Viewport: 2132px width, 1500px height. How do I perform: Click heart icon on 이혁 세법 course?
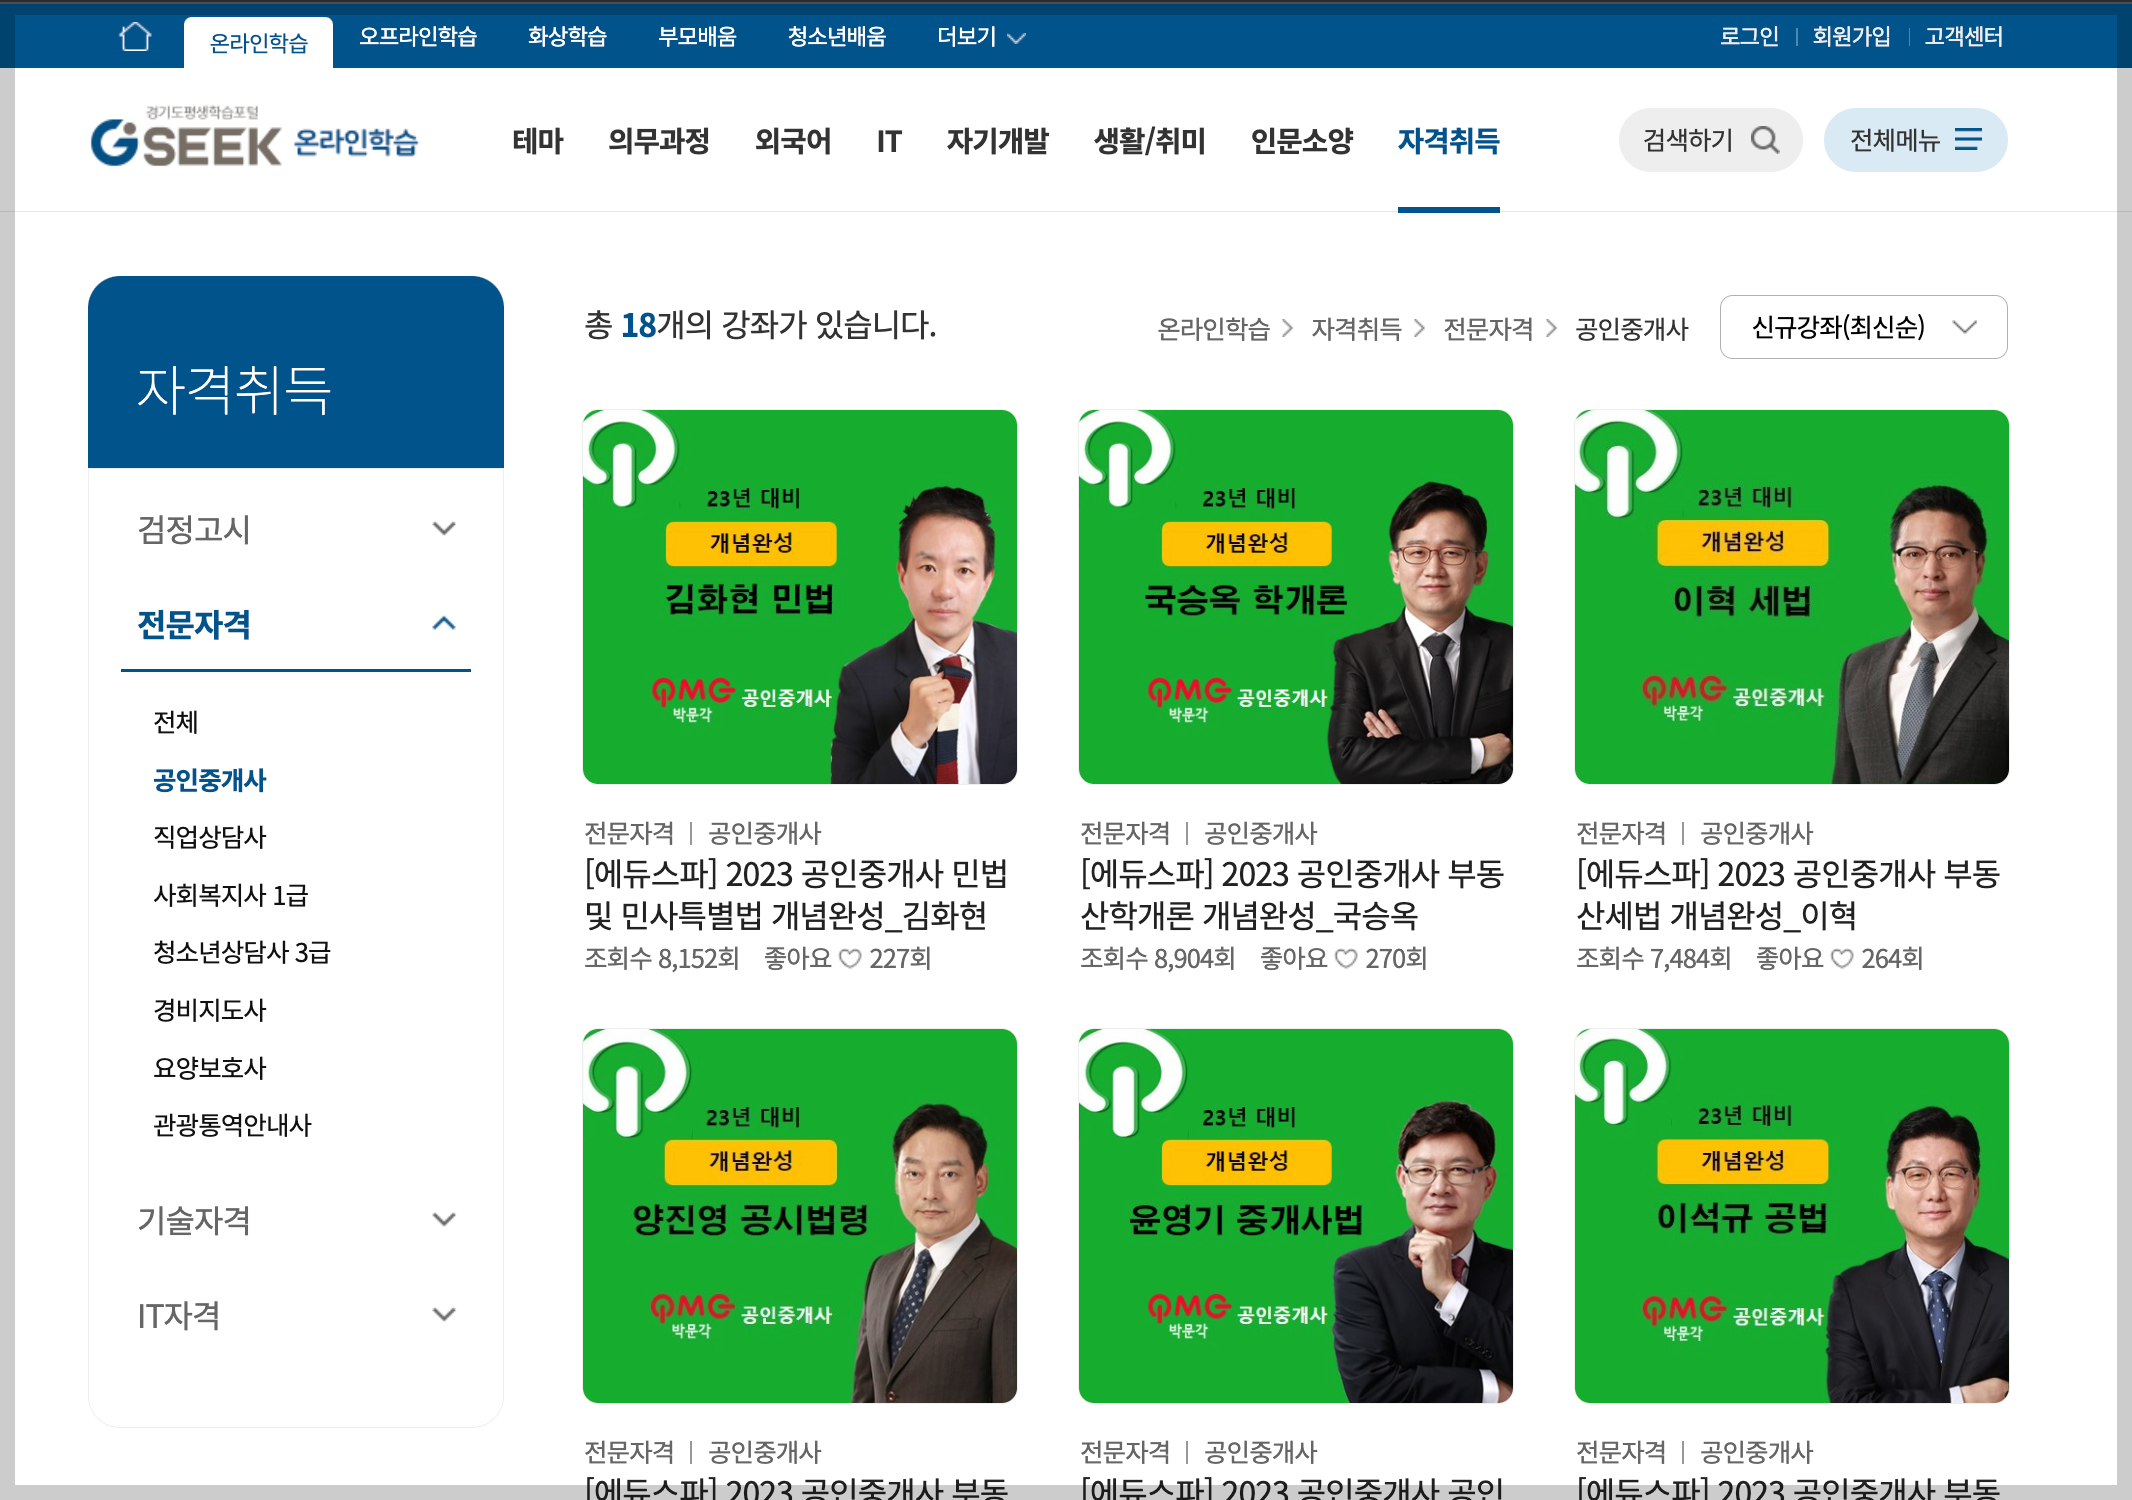point(1842,959)
